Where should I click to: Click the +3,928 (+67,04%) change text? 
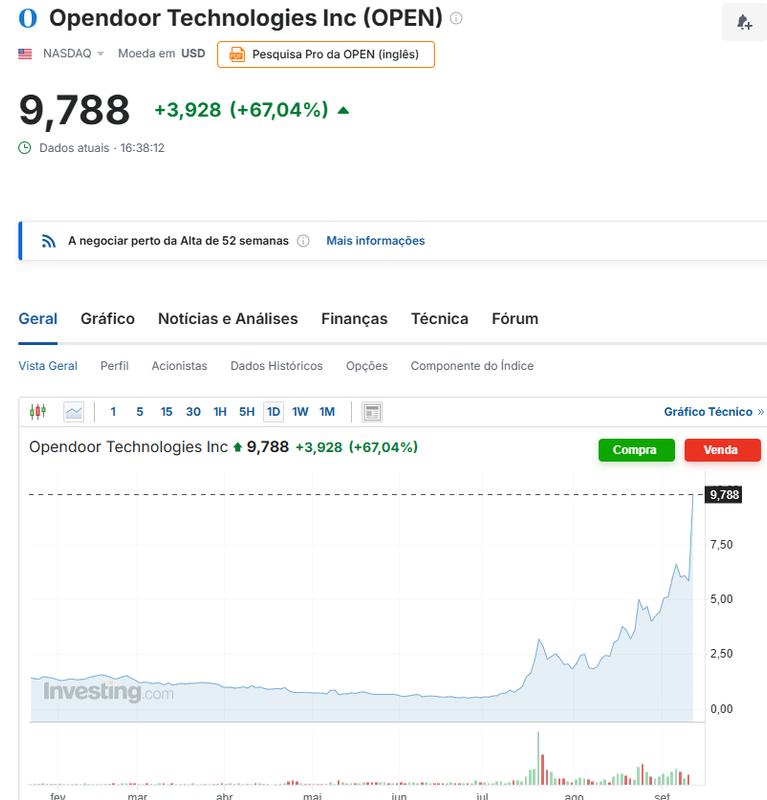coord(241,110)
